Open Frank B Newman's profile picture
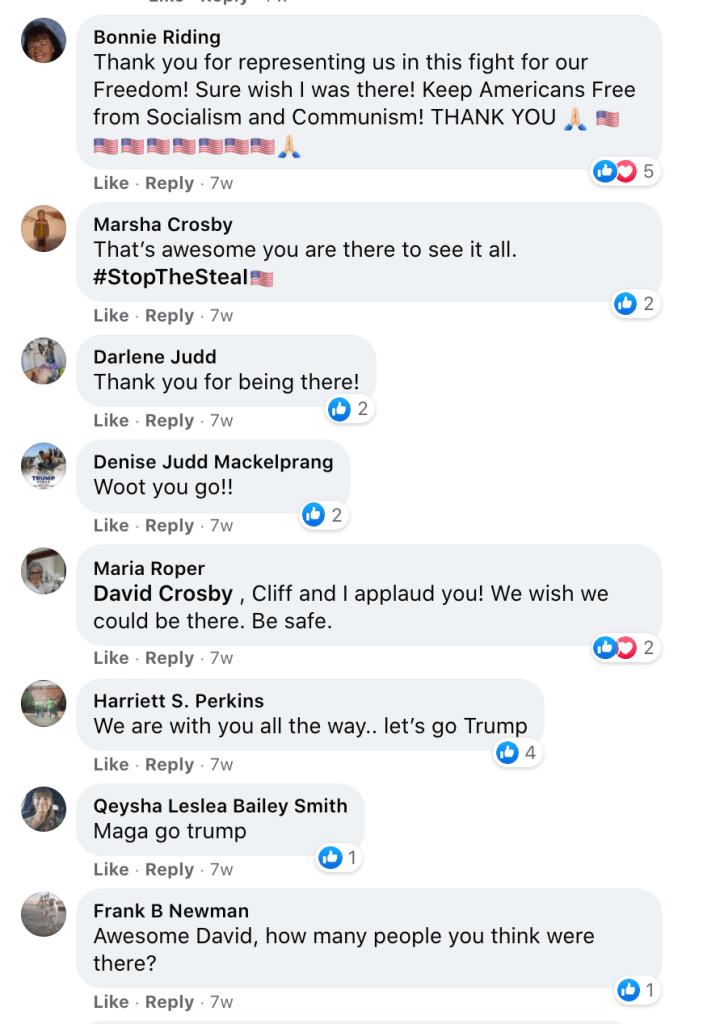The image size is (724, 1024). point(43,913)
